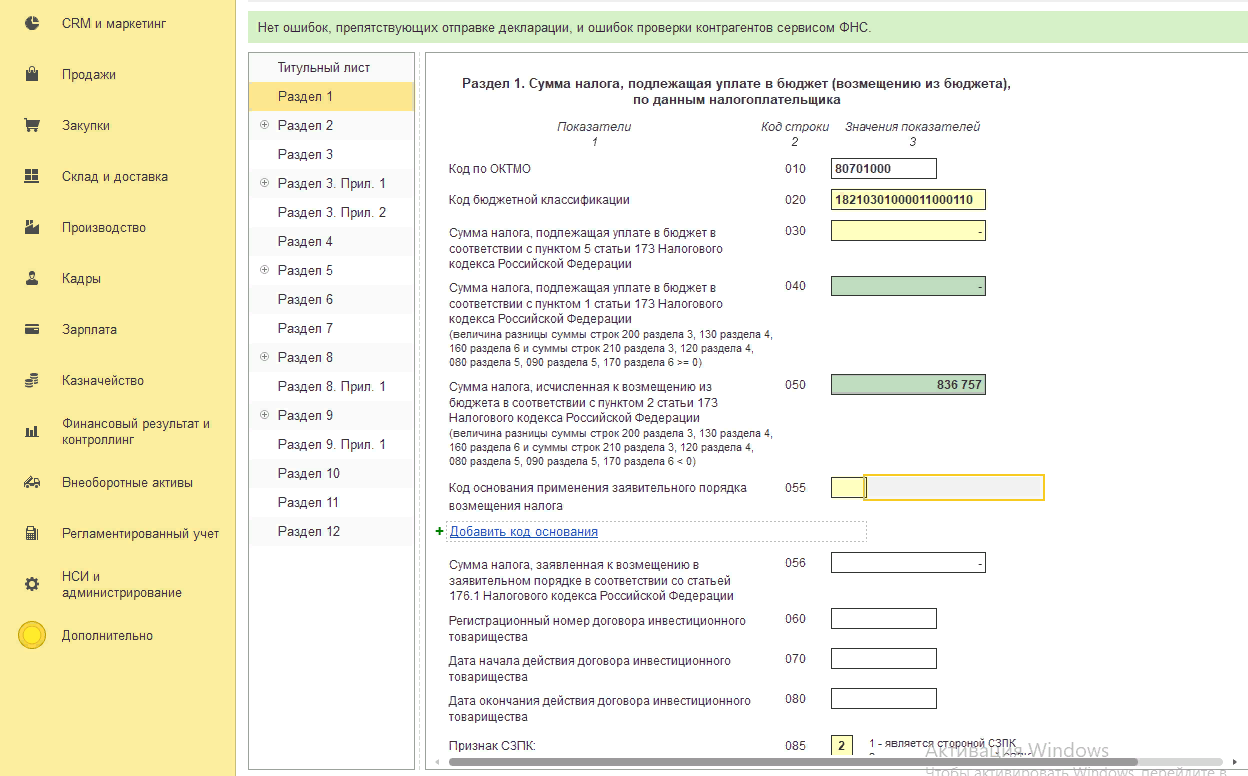Open the Казначейство section
This screenshot has height=776, width=1248.
pyautogui.click(x=103, y=380)
